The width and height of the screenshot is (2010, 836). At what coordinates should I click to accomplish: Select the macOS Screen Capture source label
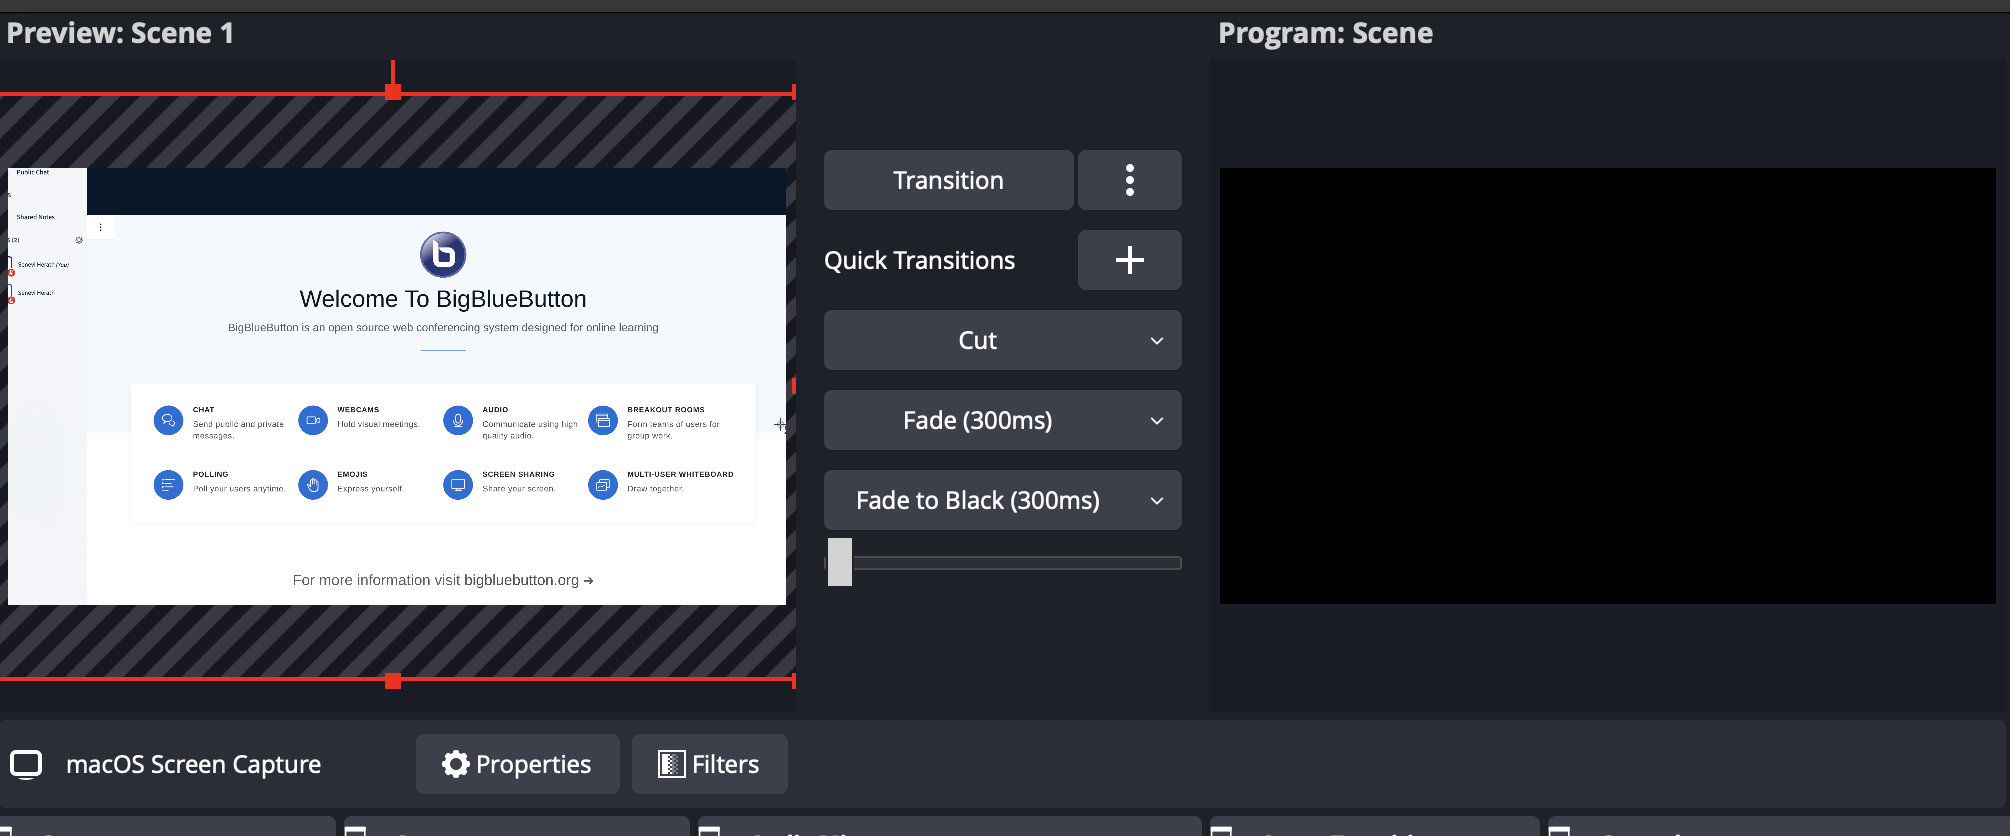coord(193,764)
